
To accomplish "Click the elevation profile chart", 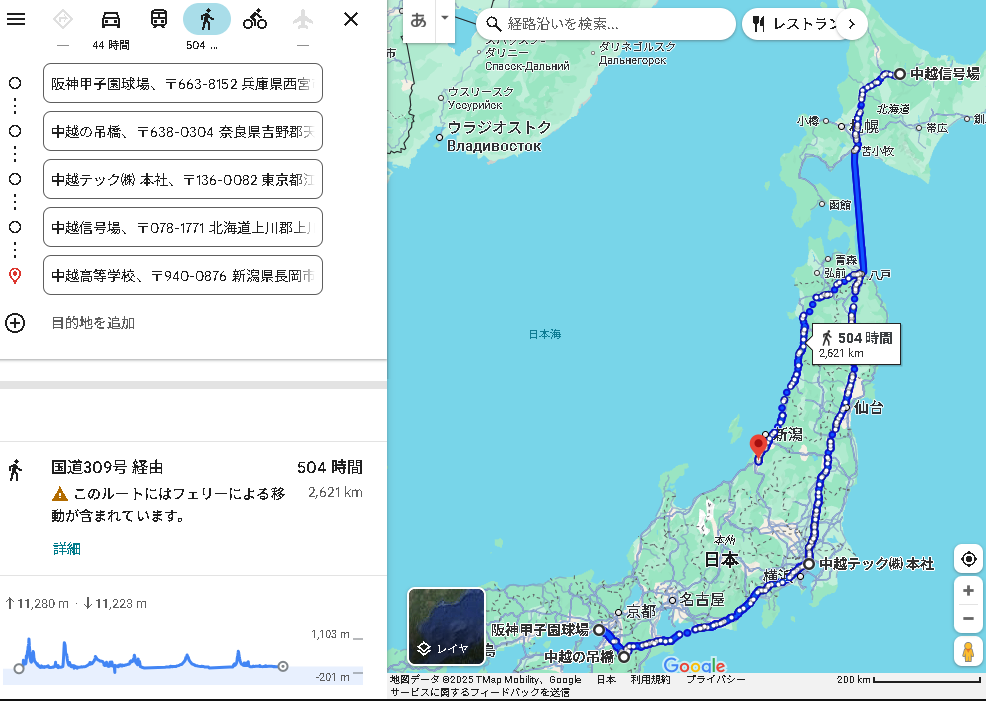I will tap(184, 656).
